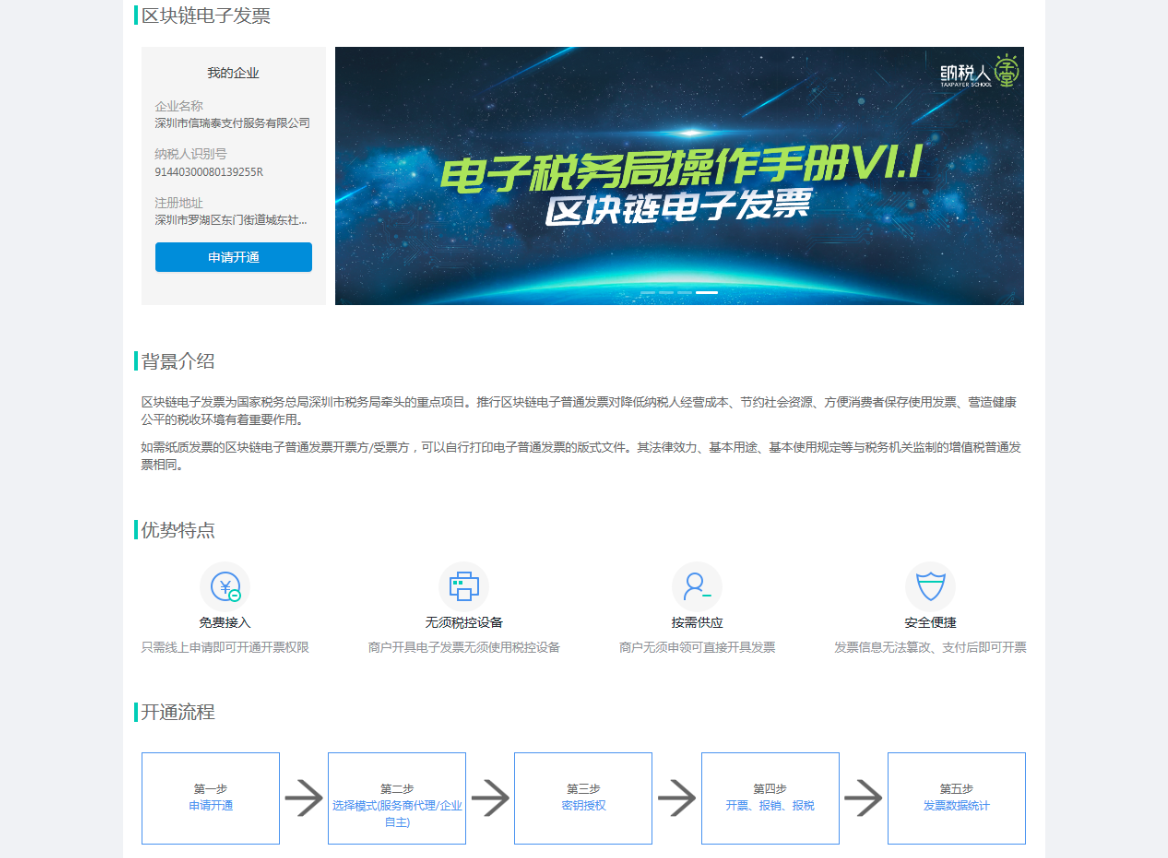Screen dimensions: 1168x858
Task: Click the 安全便捷 shield icon
Action: 930,587
